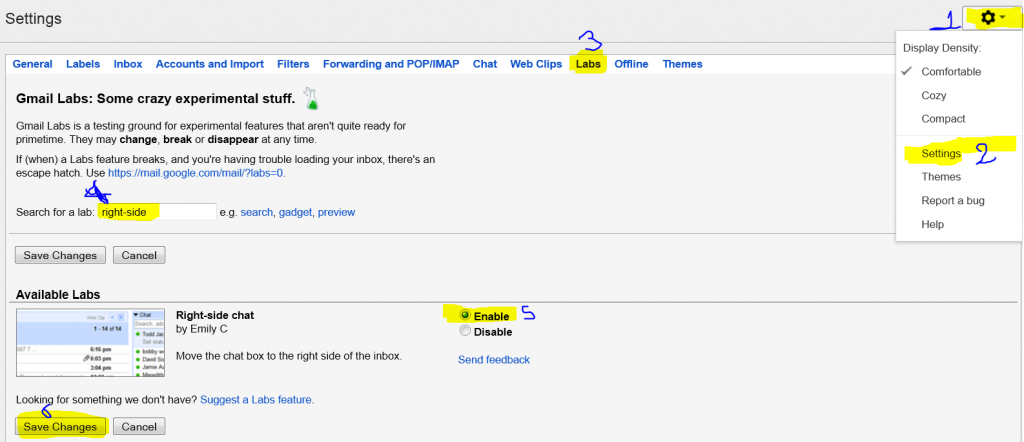The image size is (1024, 442).
Task: Go to the Web Clips tab
Action: tap(536, 64)
